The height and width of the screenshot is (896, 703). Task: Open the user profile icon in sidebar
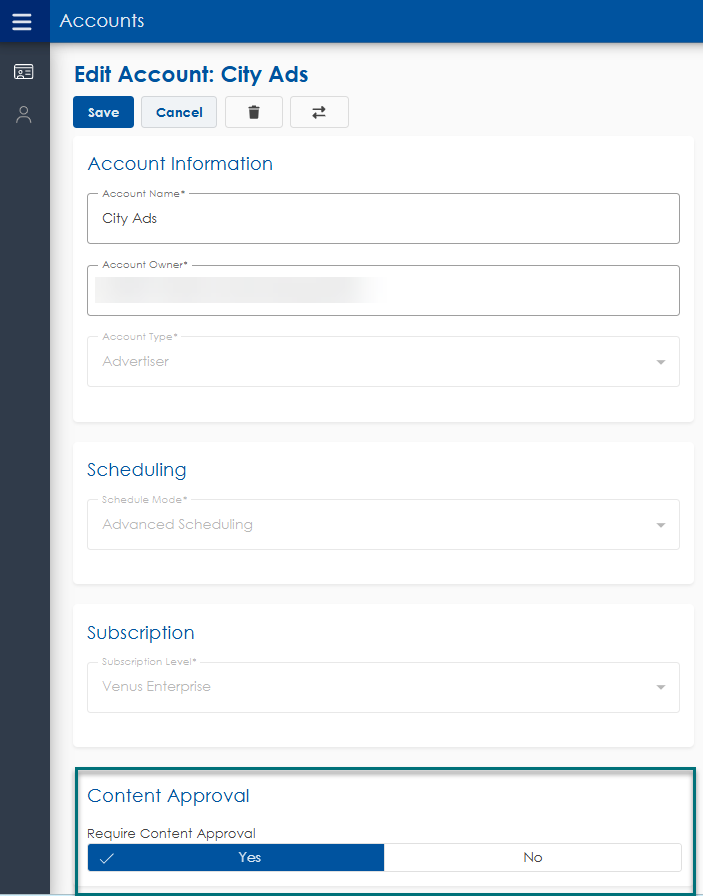click(24, 115)
